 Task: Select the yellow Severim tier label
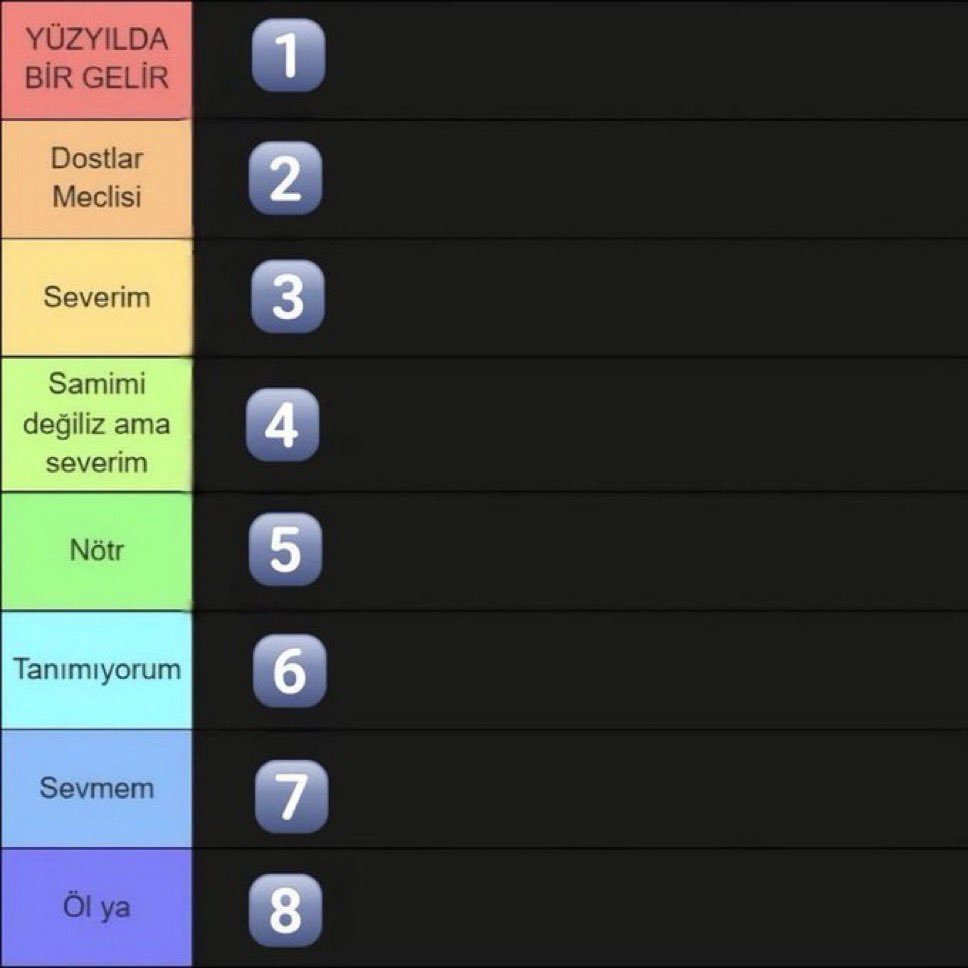tap(96, 298)
